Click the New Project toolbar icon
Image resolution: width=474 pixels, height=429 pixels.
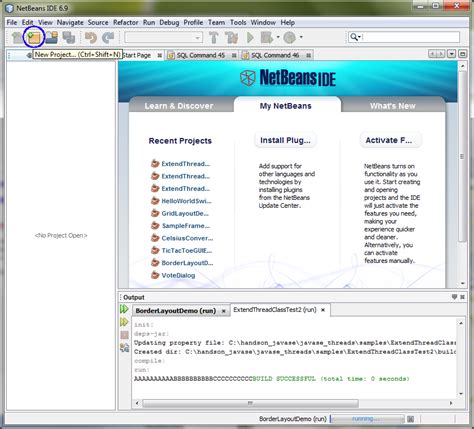[x=34, y=37]
